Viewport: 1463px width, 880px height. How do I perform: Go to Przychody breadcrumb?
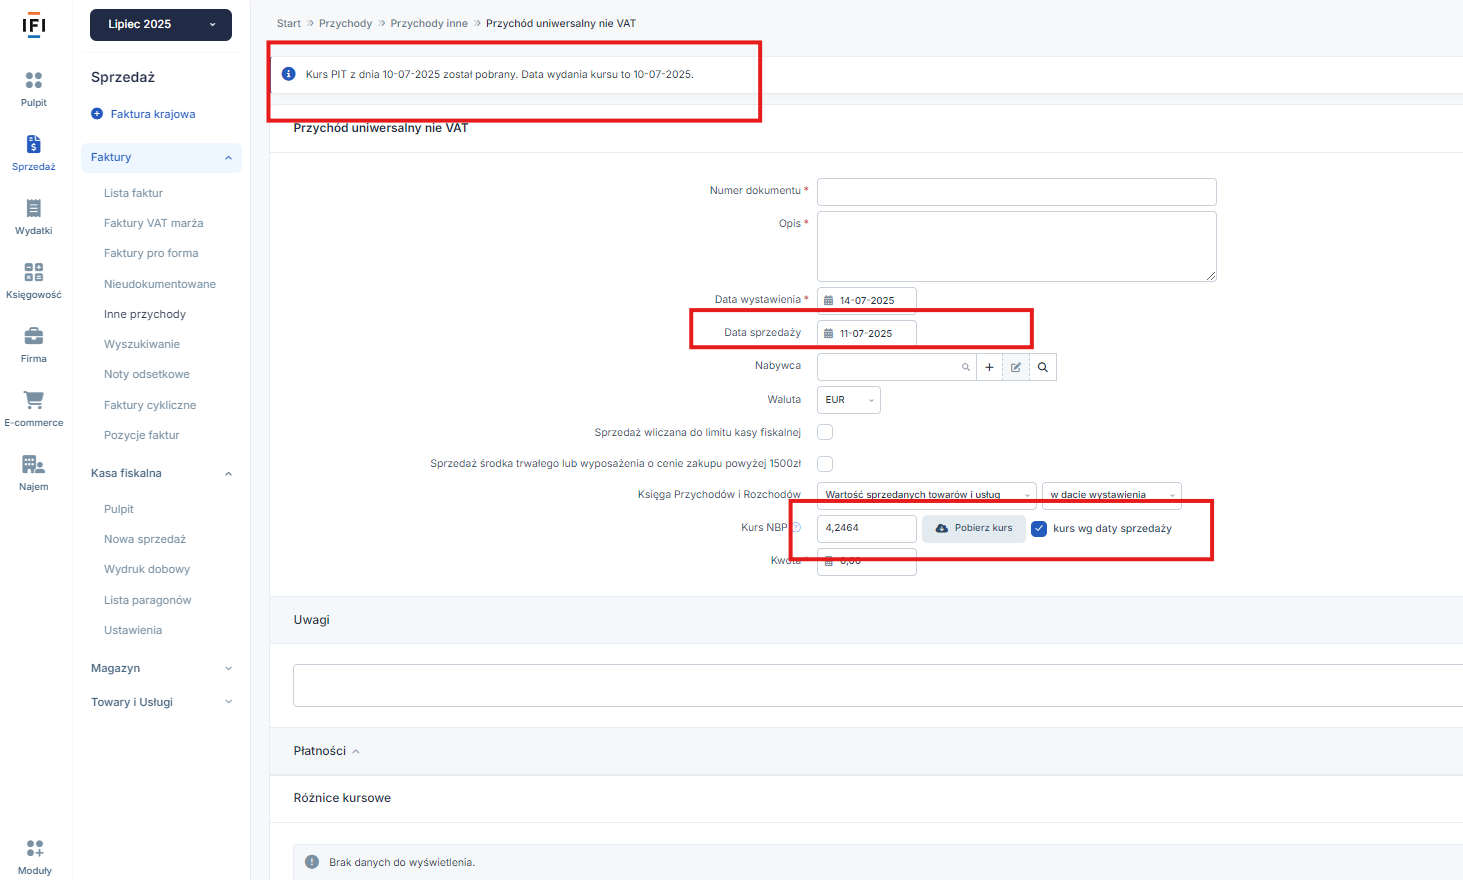point(345,23)
